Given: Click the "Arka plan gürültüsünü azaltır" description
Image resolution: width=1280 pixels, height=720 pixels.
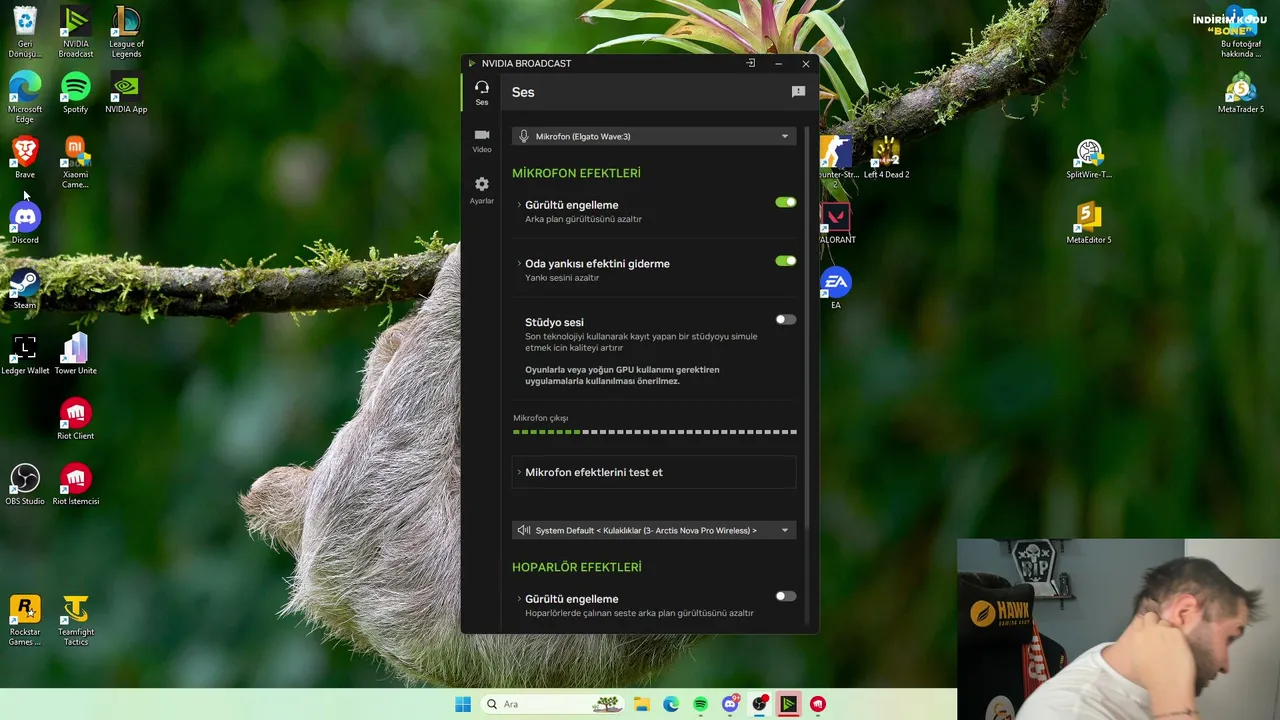Looking at the screenshot, I should point(583,219).
